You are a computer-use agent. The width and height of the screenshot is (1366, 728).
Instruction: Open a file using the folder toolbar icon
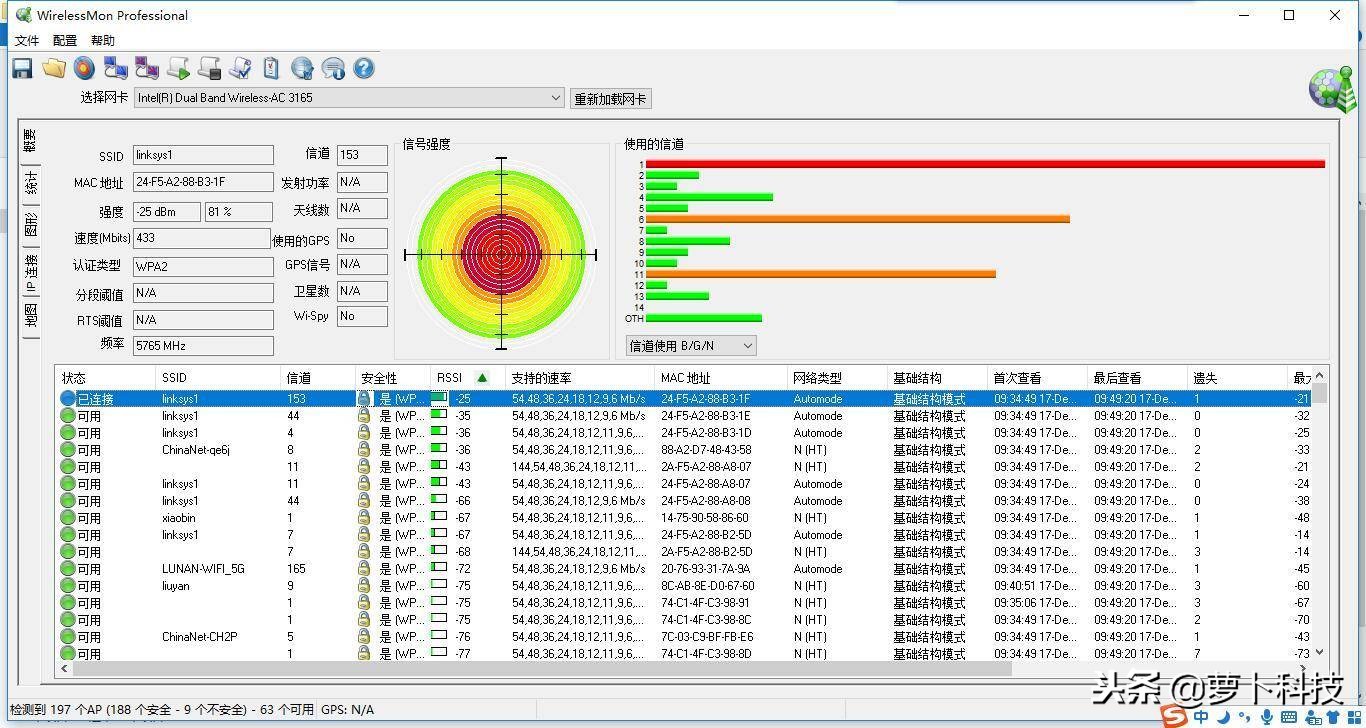coord(55,68)
